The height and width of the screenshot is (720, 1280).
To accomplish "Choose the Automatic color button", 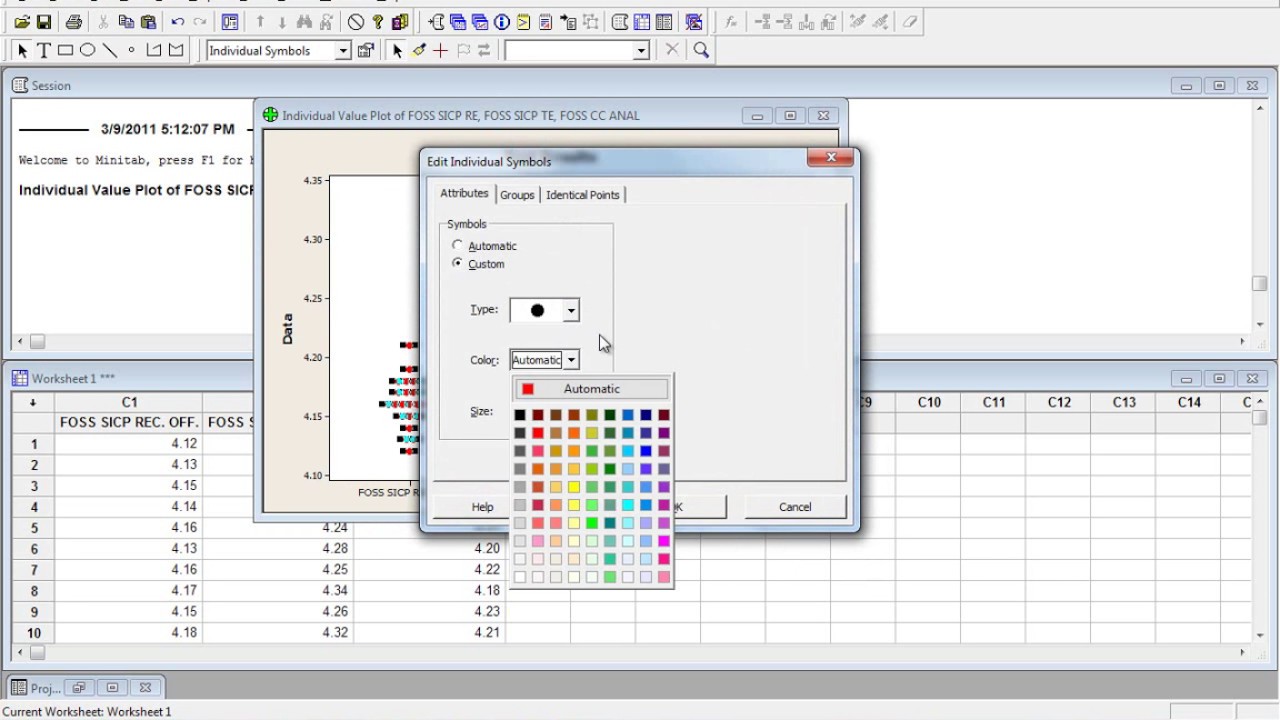I will (591, 389).
